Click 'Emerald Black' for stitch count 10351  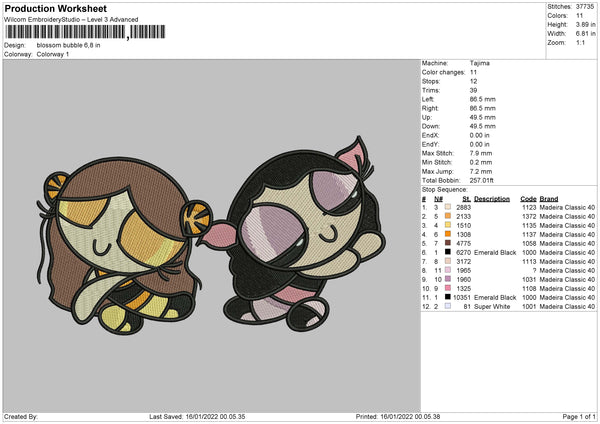point(495,297)
